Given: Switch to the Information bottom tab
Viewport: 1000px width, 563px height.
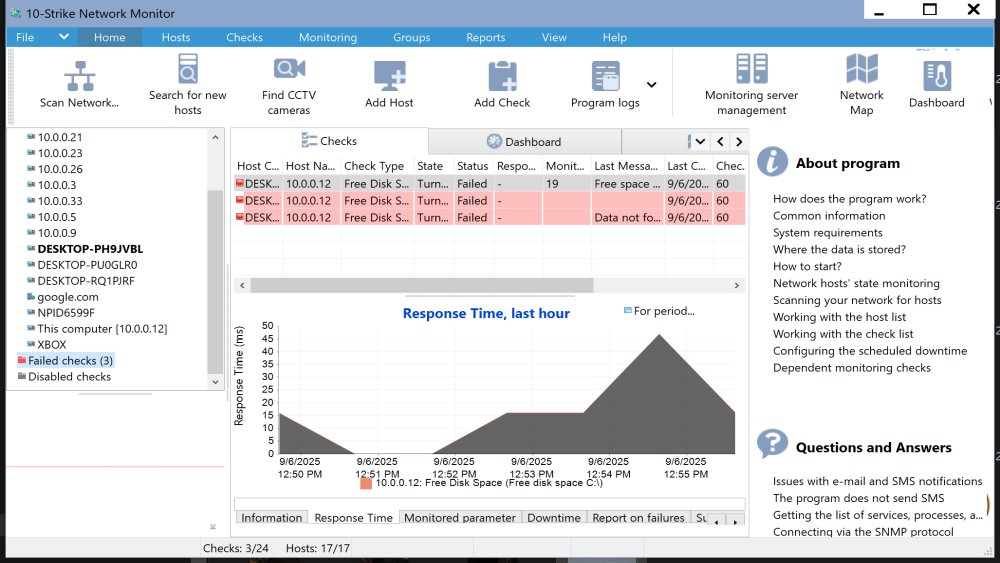Looking at the screenshot, I should pos(272,518).
